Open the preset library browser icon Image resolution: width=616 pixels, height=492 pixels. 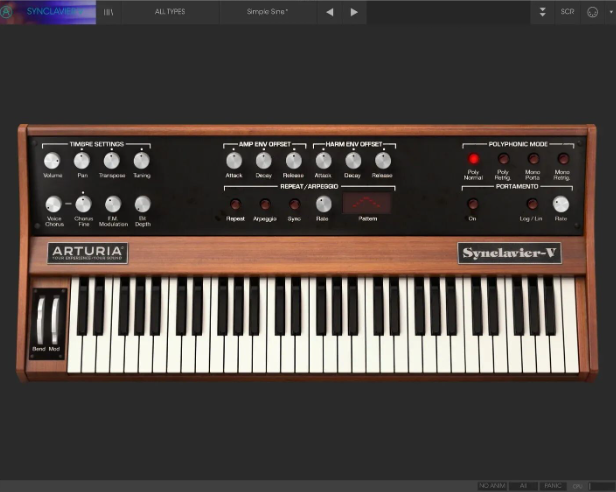coord(108,12)
